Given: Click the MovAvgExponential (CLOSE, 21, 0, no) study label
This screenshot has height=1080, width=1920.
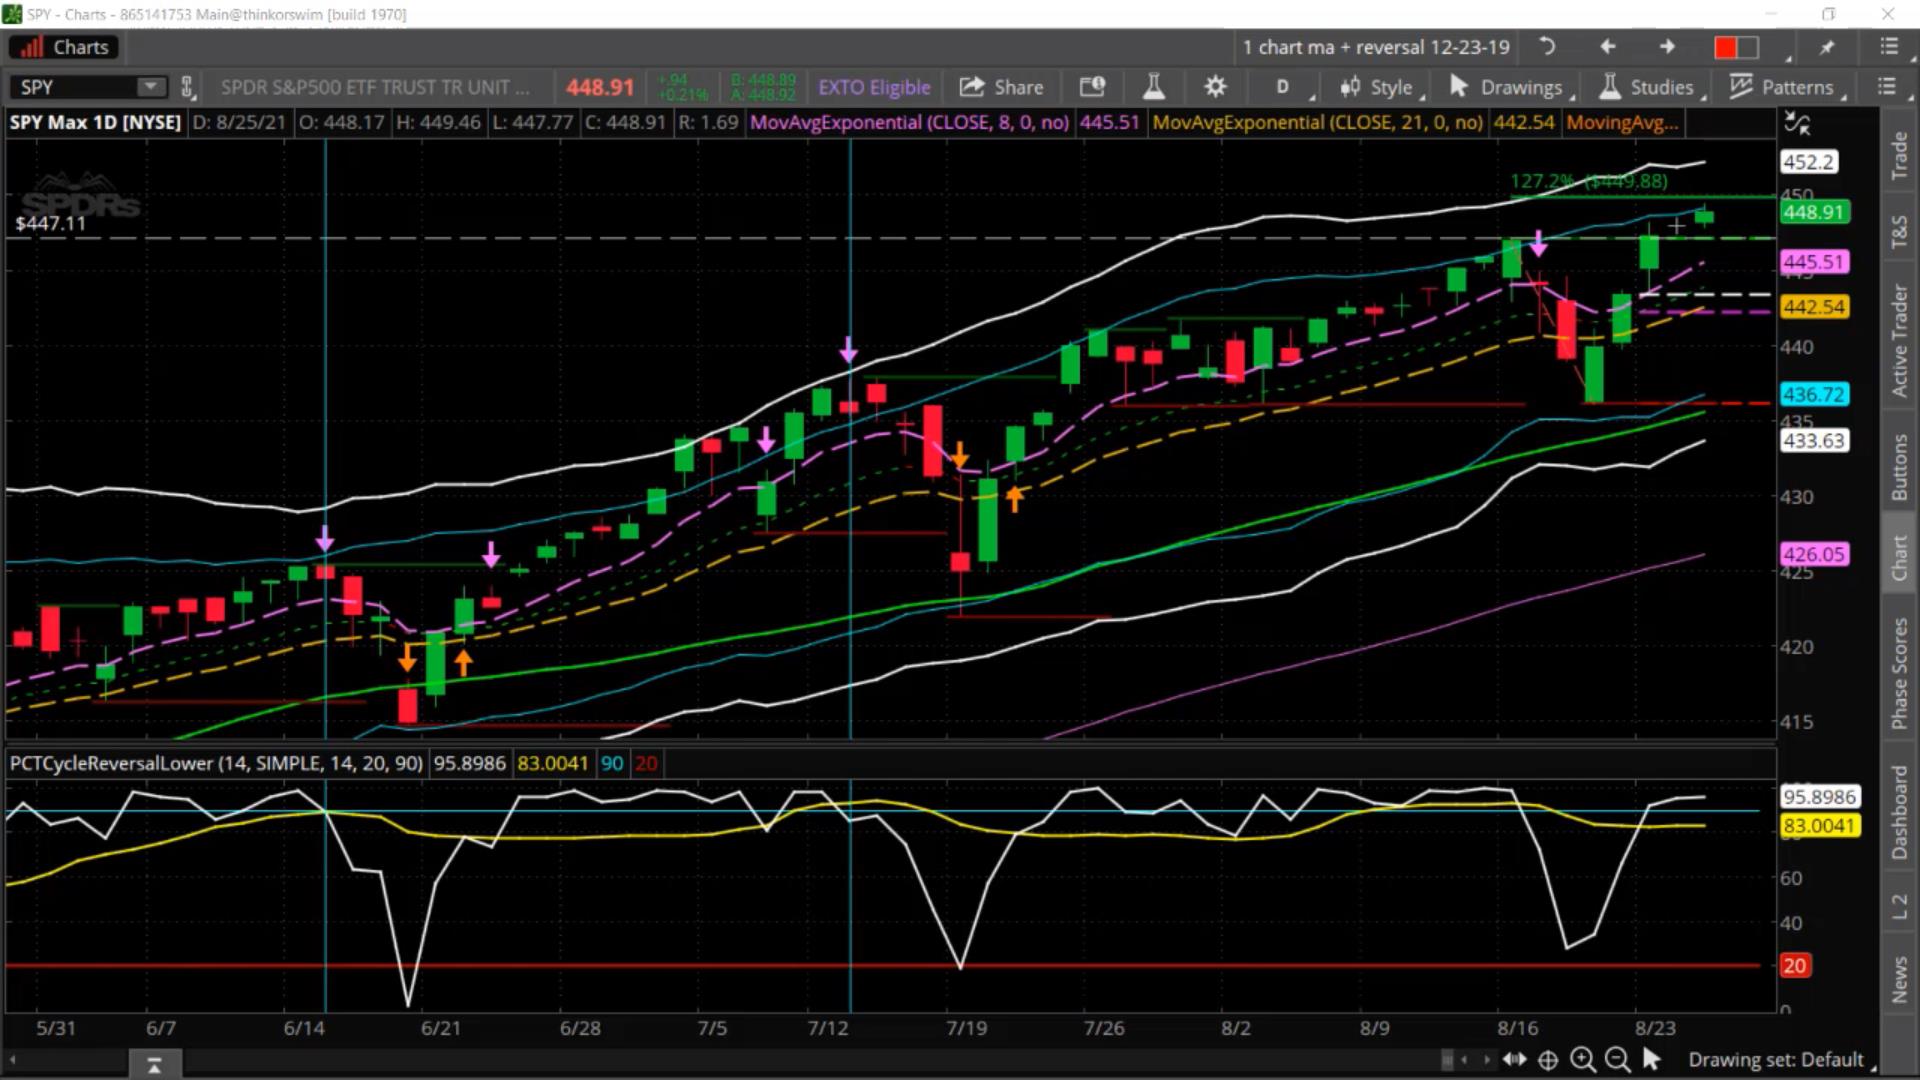Looking at the screenshot, I should coord(1317,122).
